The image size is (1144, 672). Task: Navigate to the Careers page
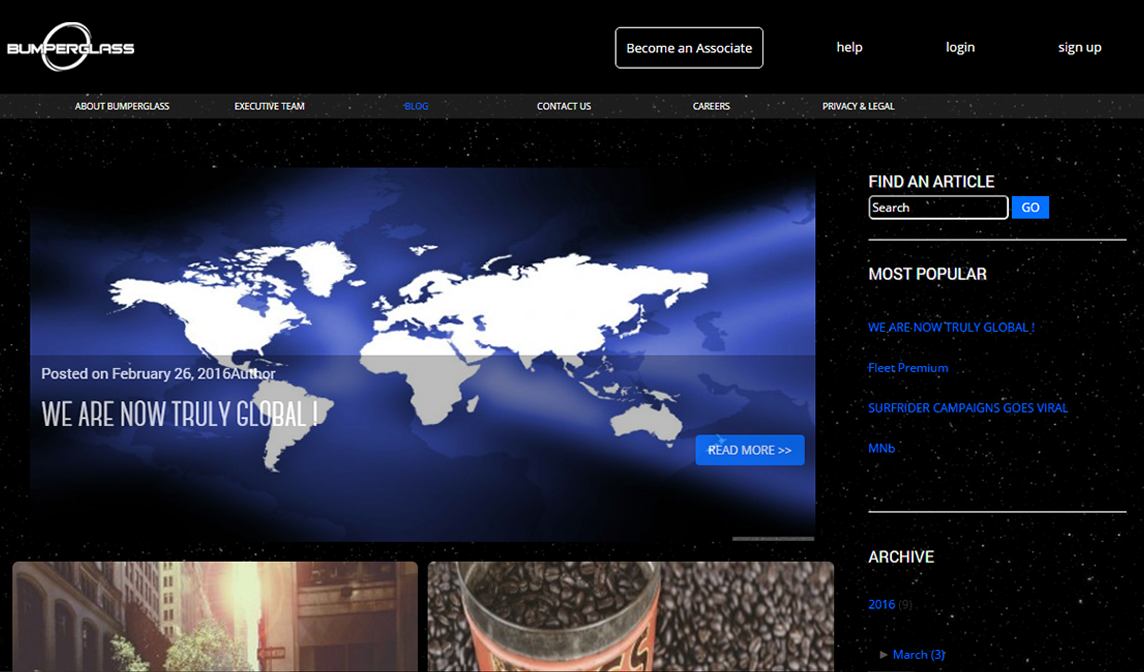(x=711, y=106)
